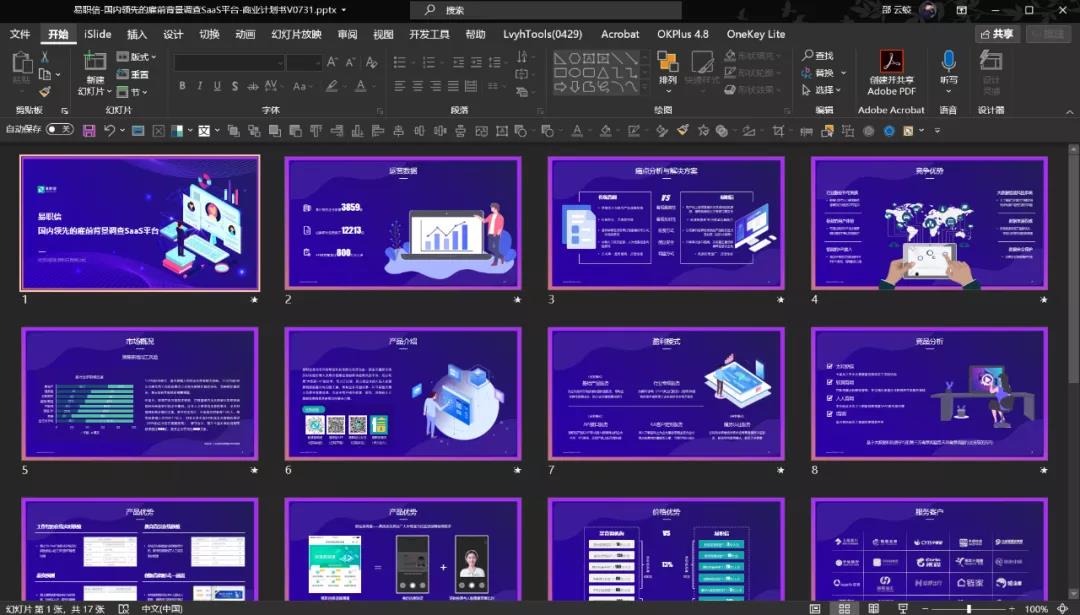Click the zoom slider handle
The width and height of the screenshot is (1080, 615).
tap(969, 609)
